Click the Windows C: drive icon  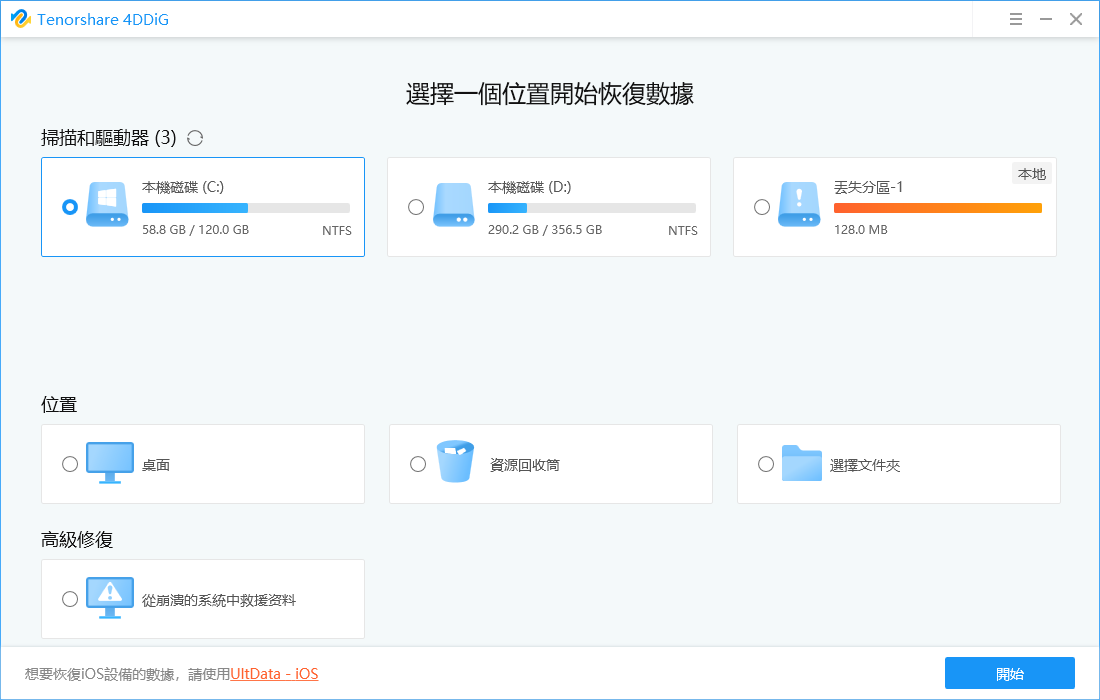(106, 205)
